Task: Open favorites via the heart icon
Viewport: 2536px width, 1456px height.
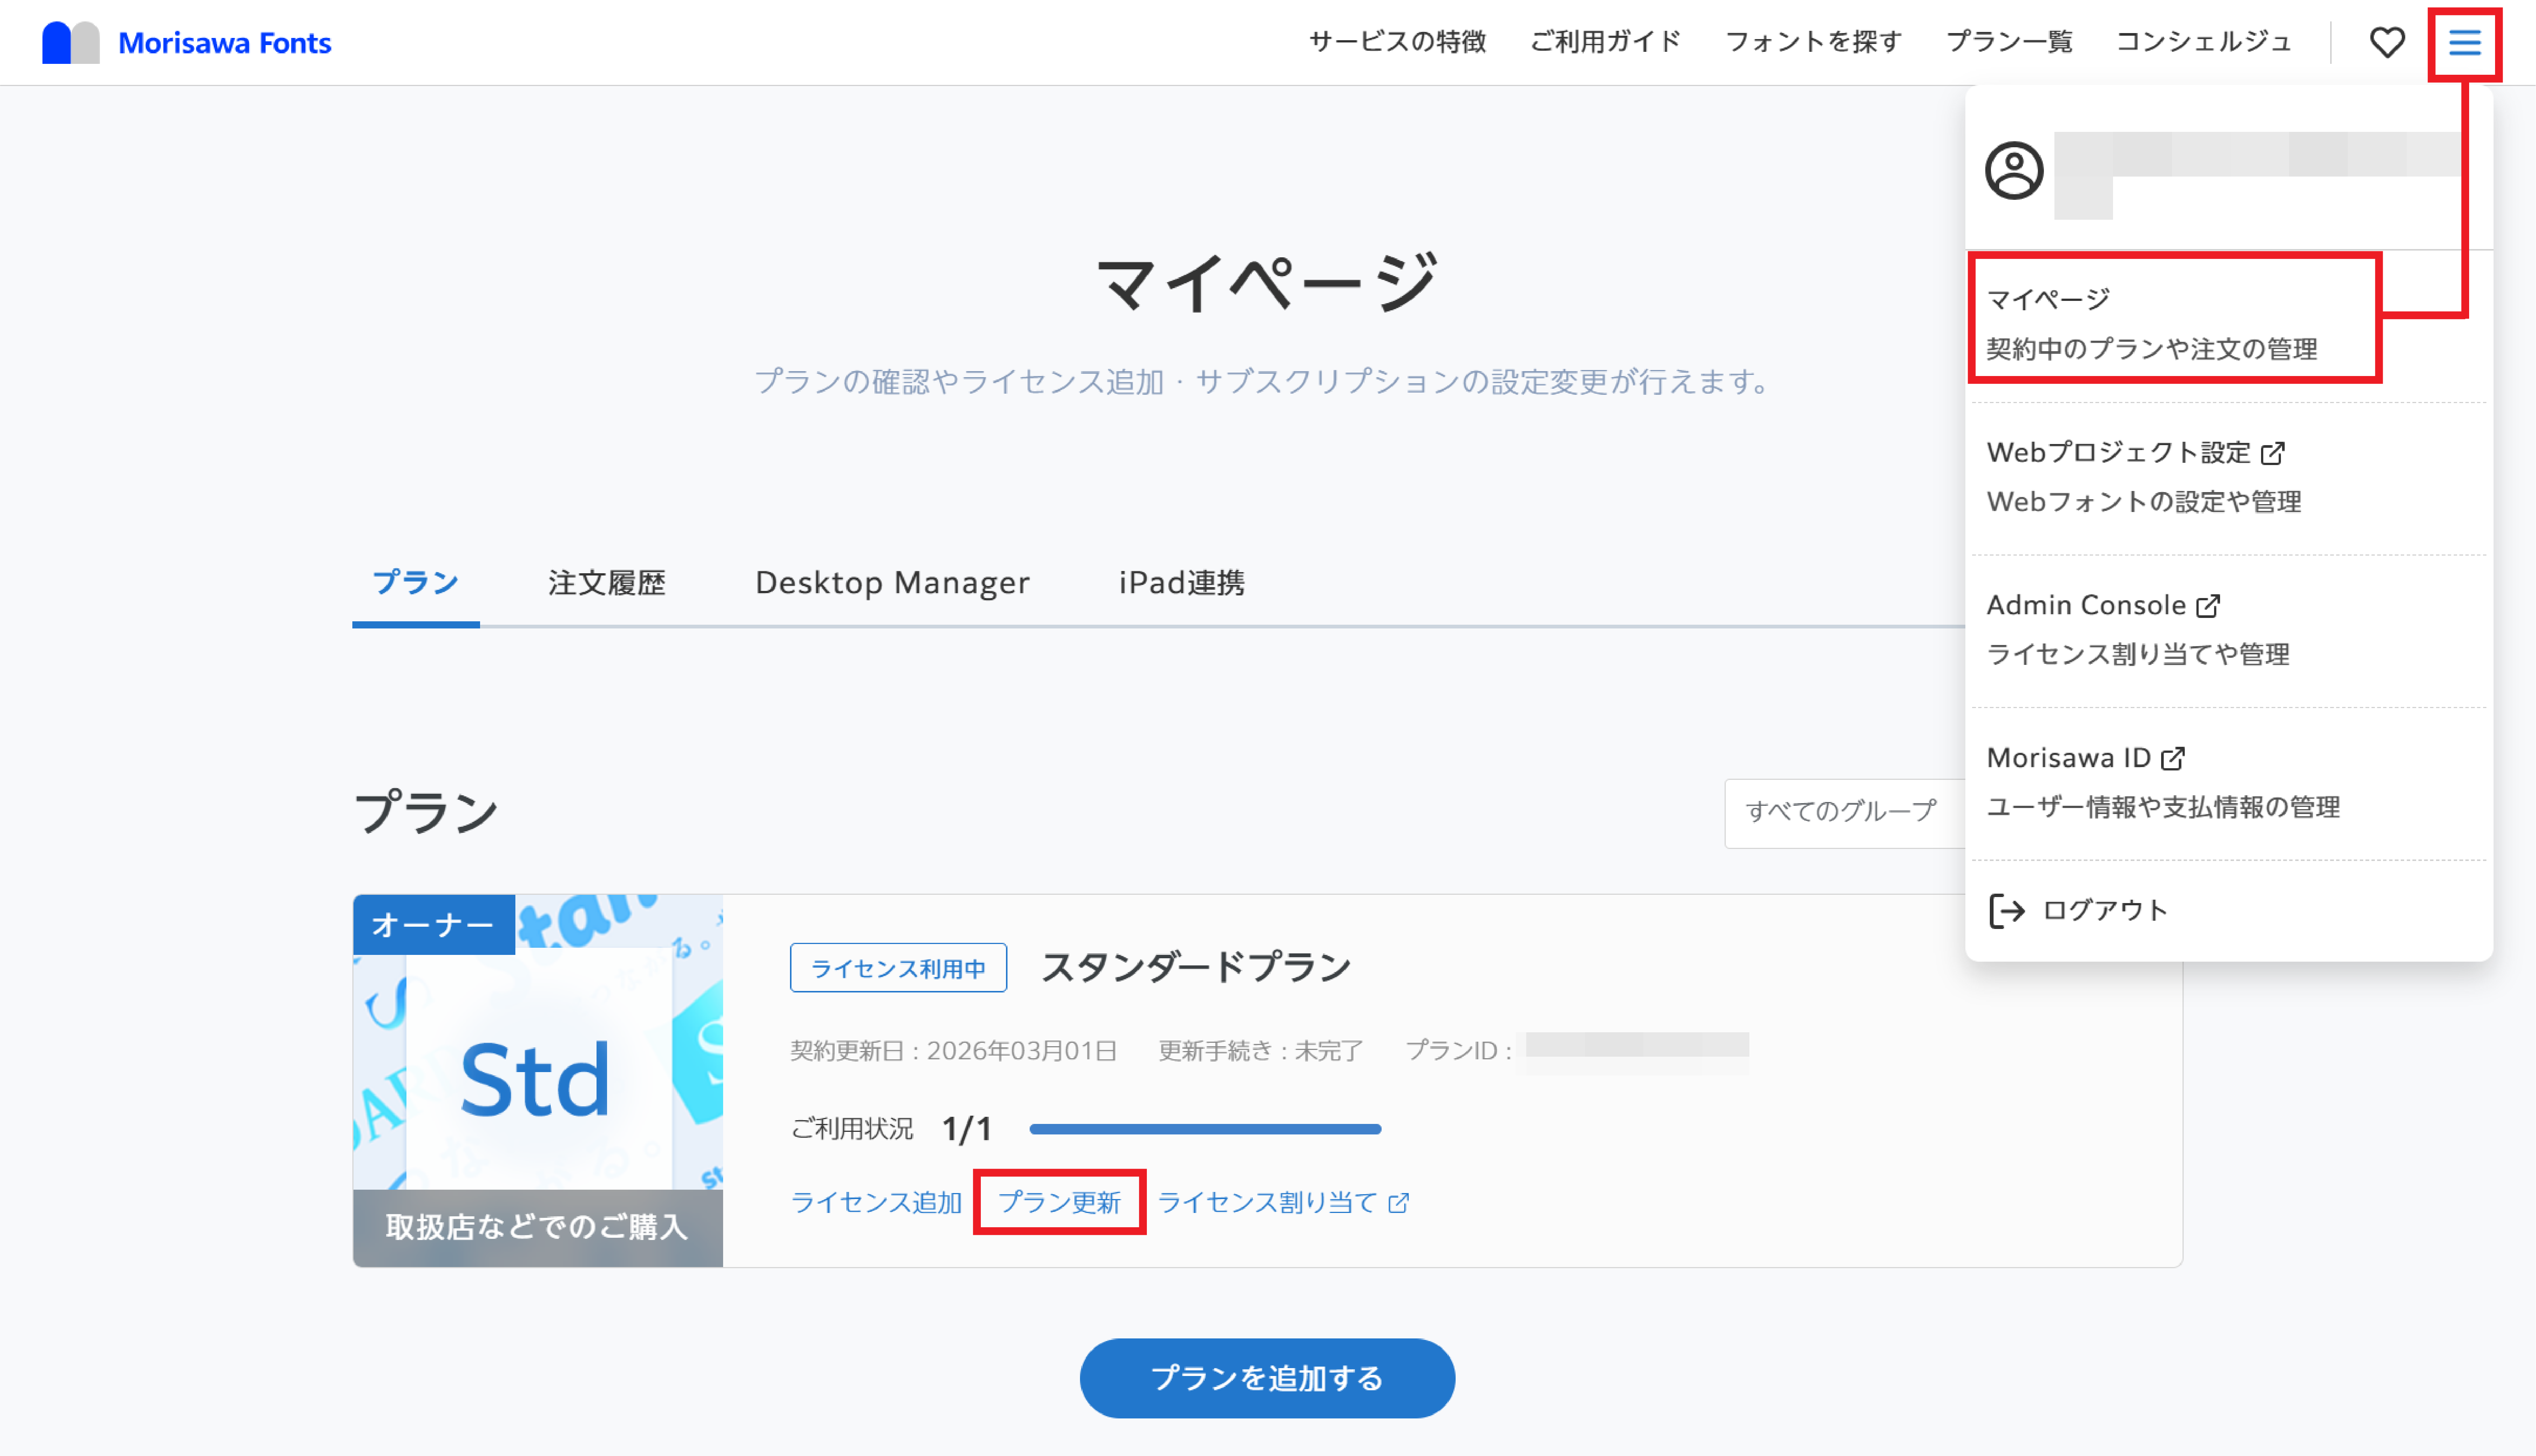Action: [x=2387, y=42]
